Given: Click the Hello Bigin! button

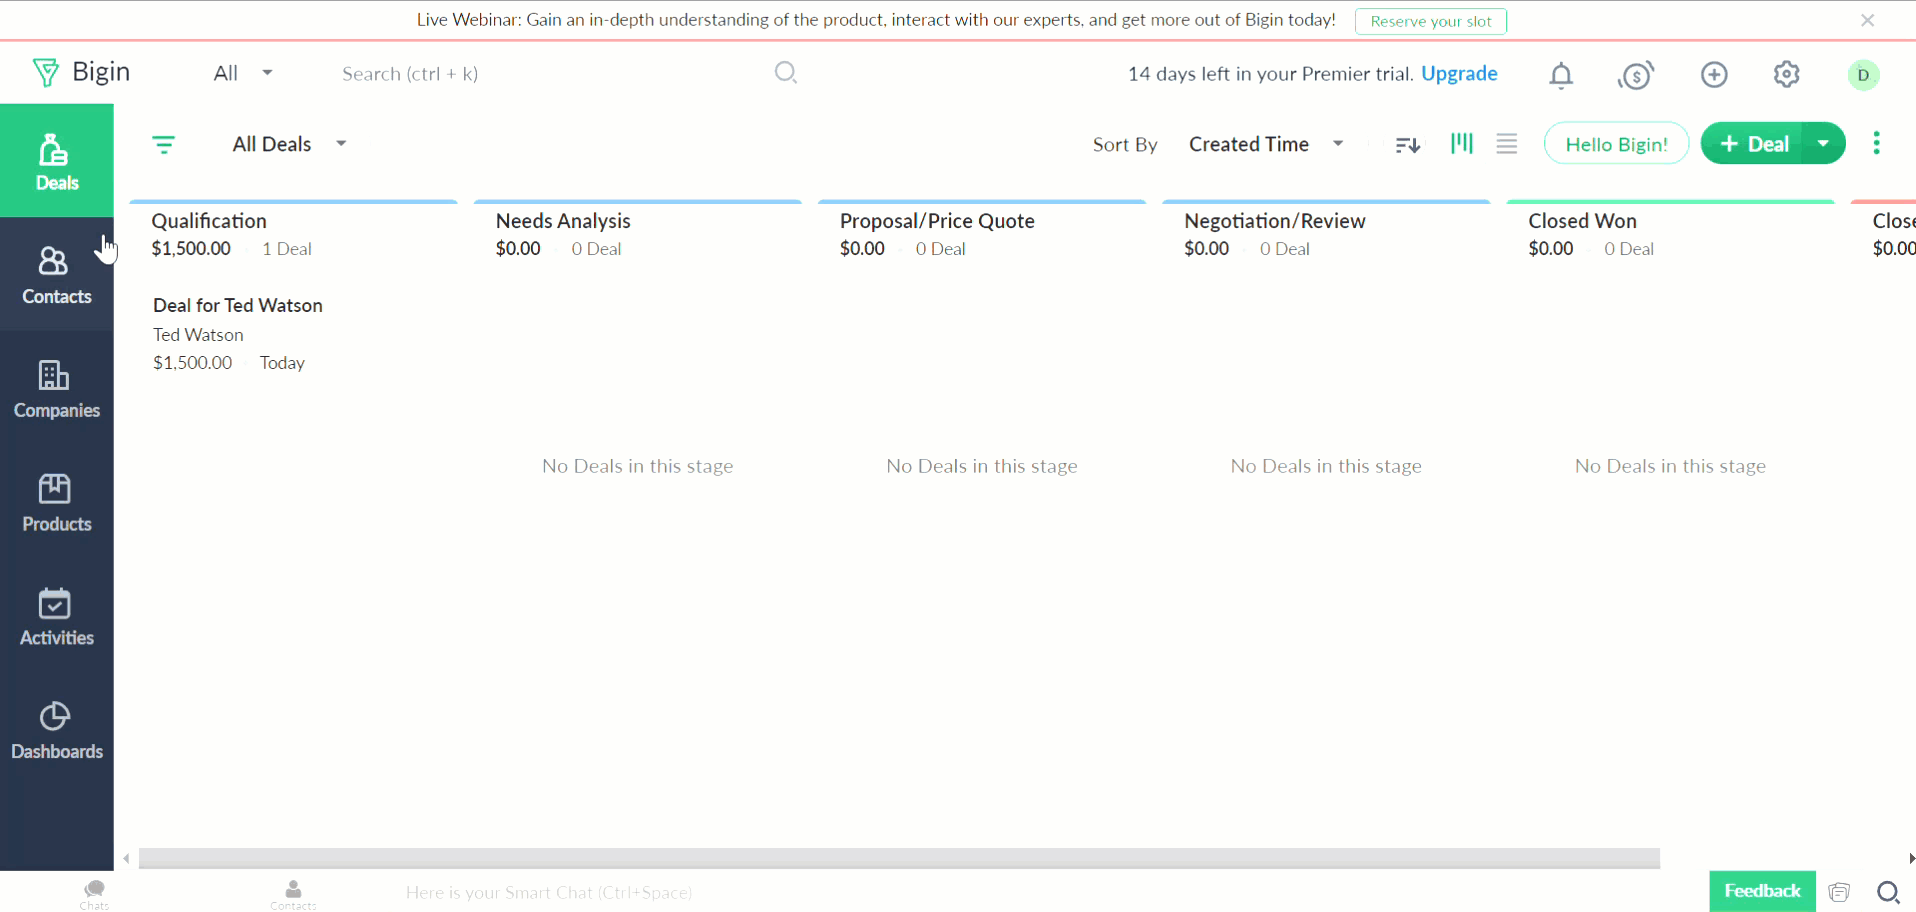Looking at the screenshot, I should tap(1616, 144).
